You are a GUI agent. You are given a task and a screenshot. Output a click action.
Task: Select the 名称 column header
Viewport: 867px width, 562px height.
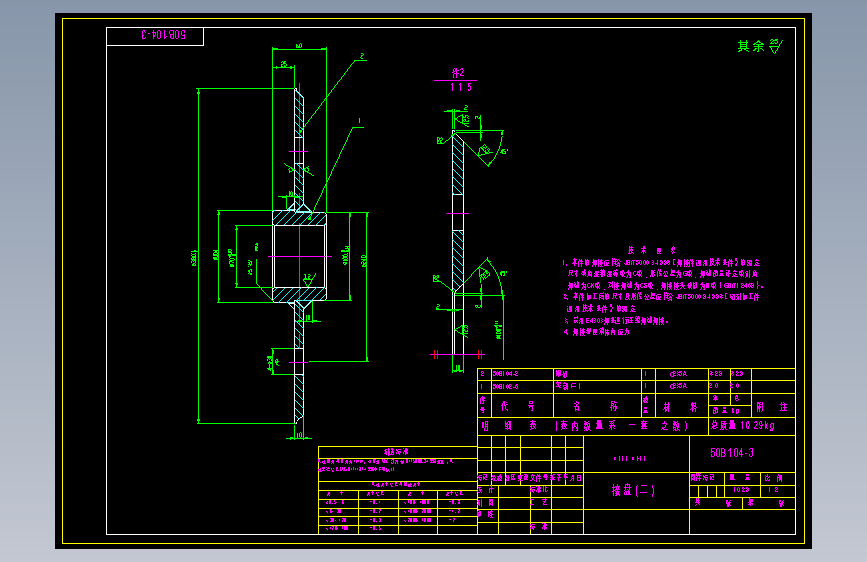596,407
